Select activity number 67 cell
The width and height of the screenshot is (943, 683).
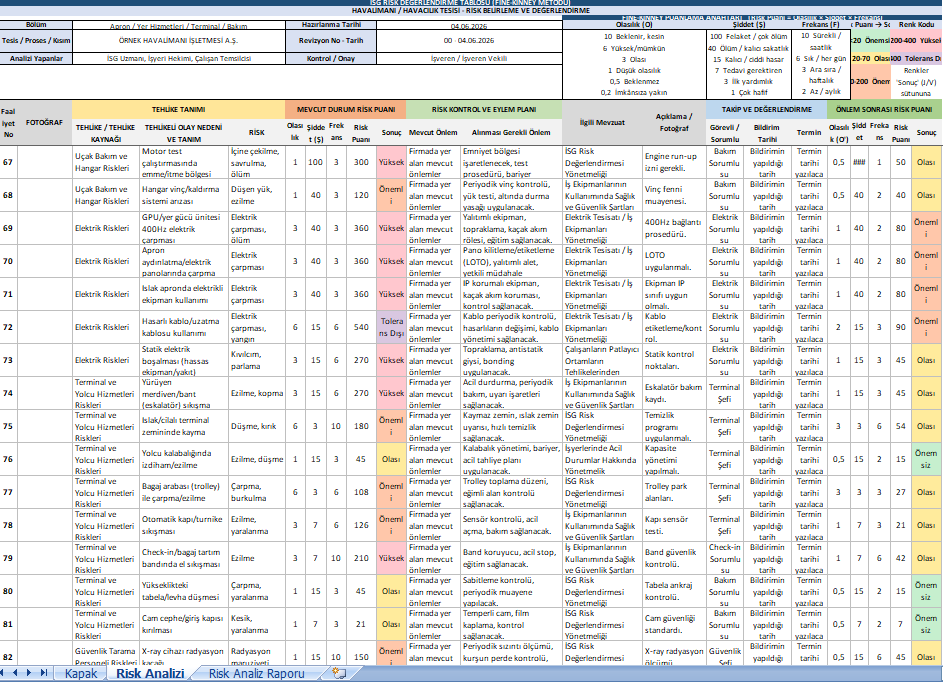8,162
